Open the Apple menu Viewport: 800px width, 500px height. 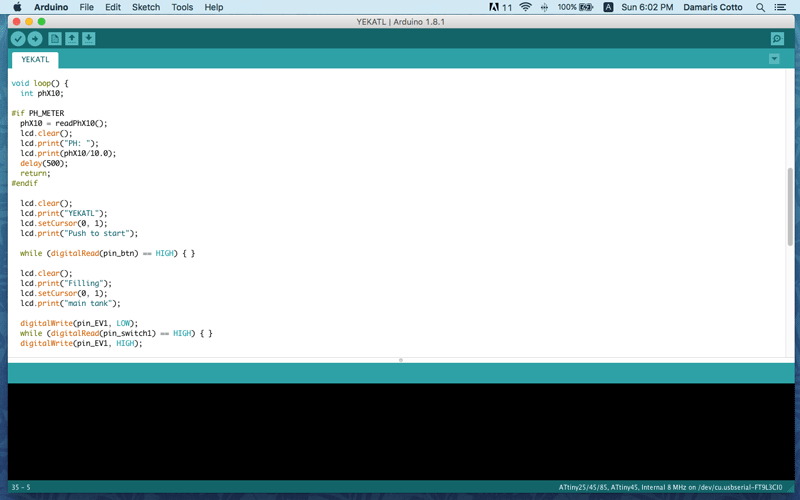tap(17, 7)
